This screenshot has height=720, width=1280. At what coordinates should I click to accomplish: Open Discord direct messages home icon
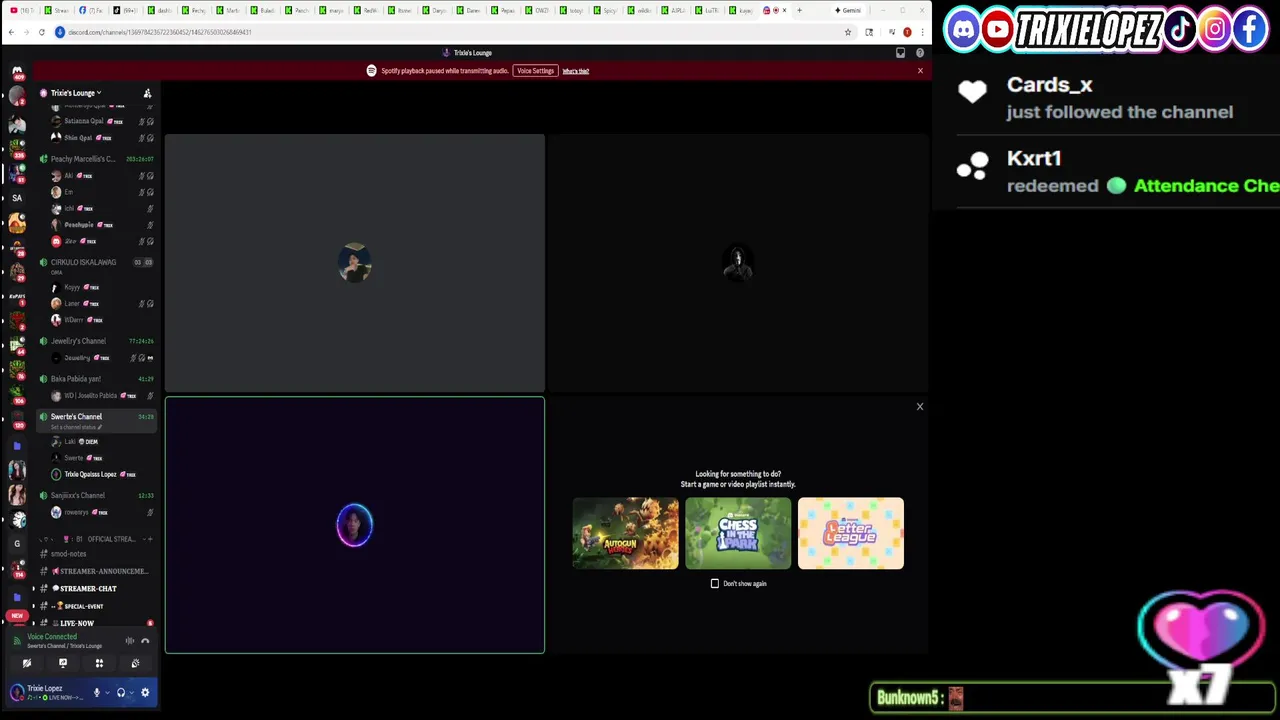tap(17, 72)
